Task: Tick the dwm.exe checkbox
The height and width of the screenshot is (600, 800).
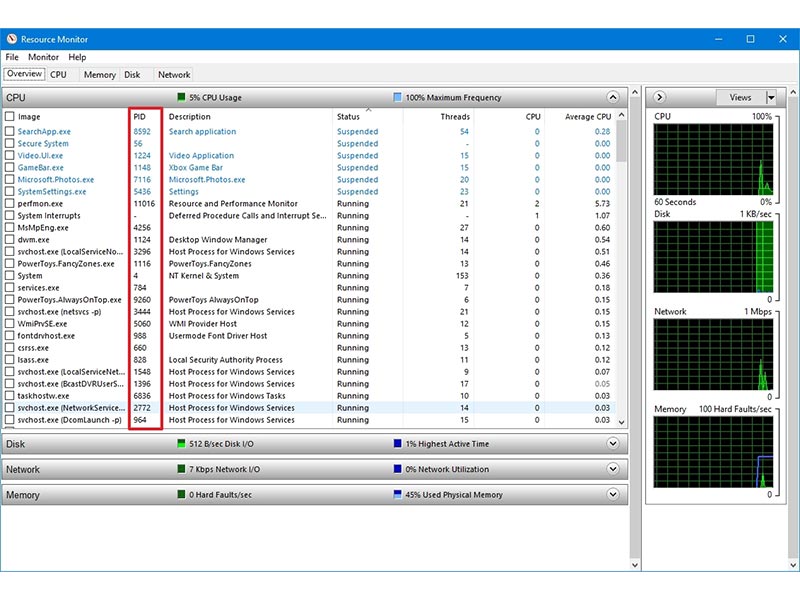Action: pyautogui.click(x=9, y=239)
